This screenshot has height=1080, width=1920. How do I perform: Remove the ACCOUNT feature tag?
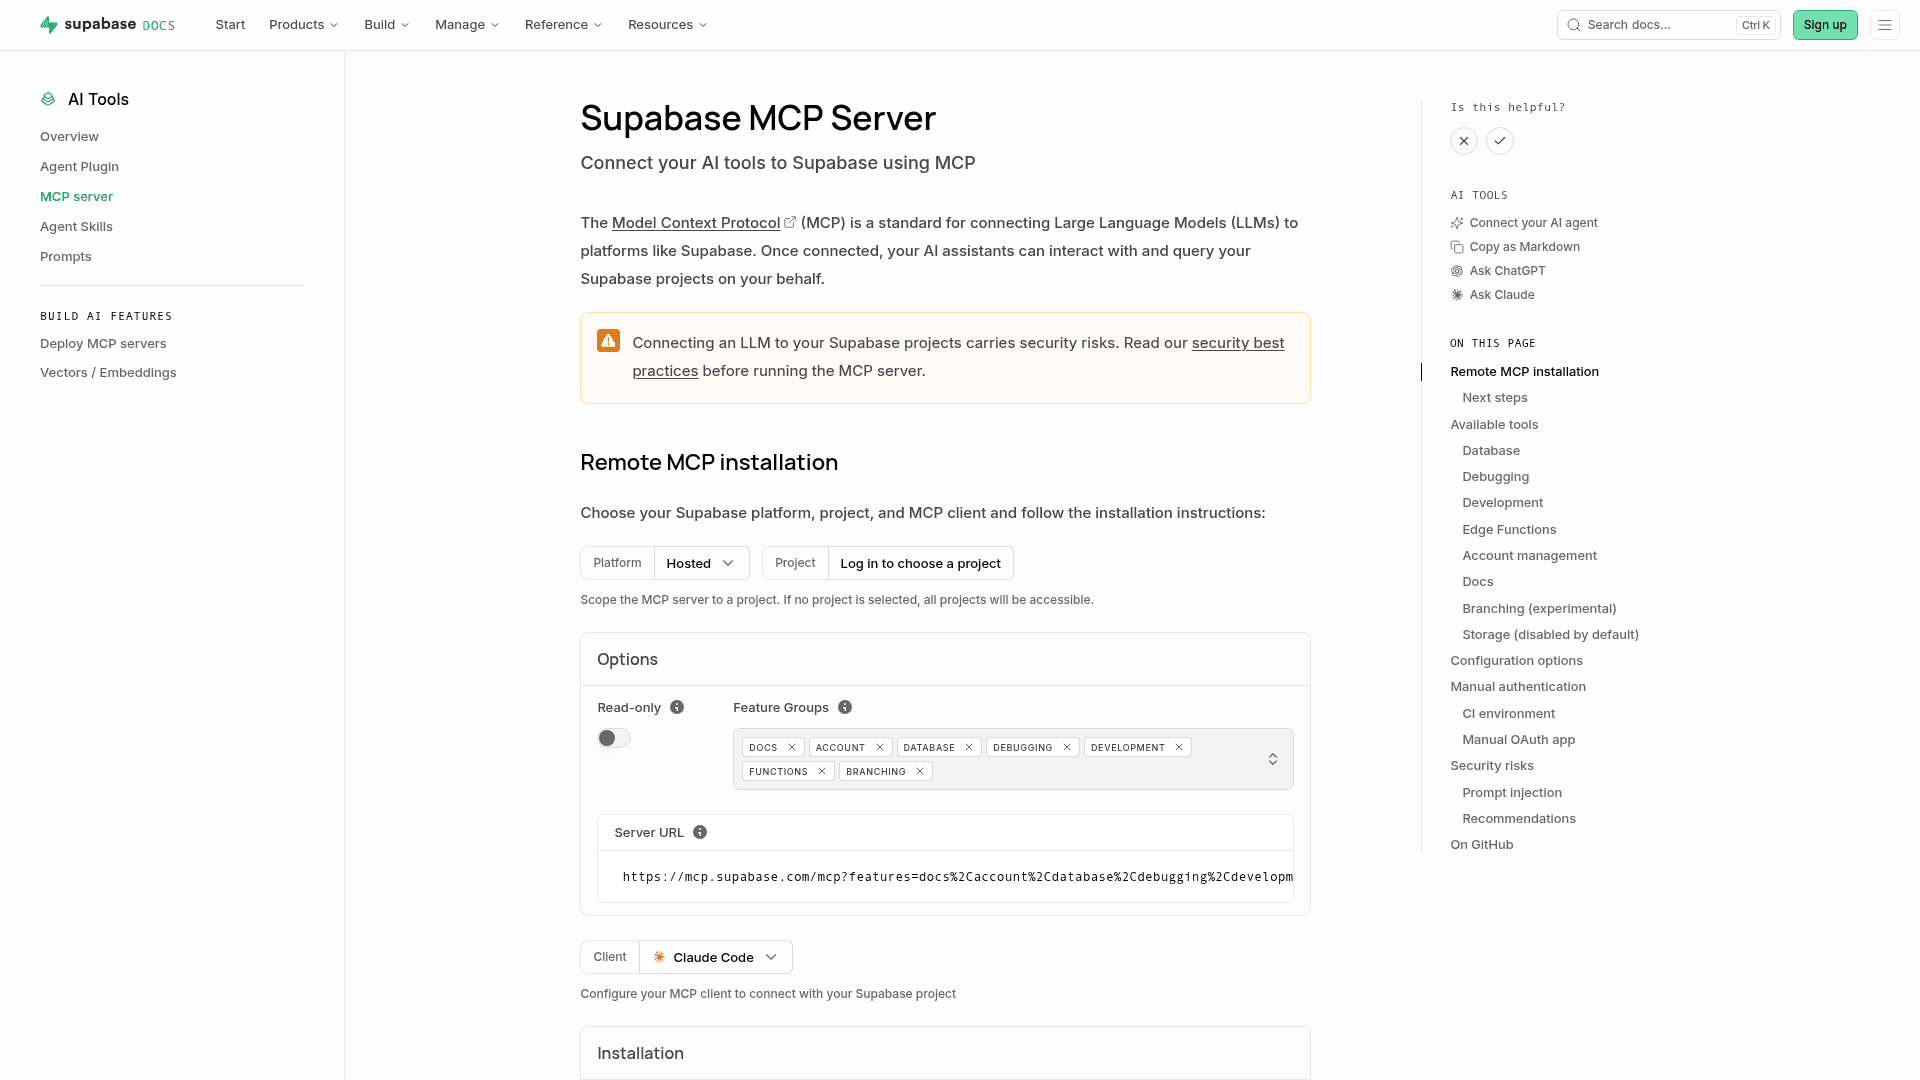point(880,747)
